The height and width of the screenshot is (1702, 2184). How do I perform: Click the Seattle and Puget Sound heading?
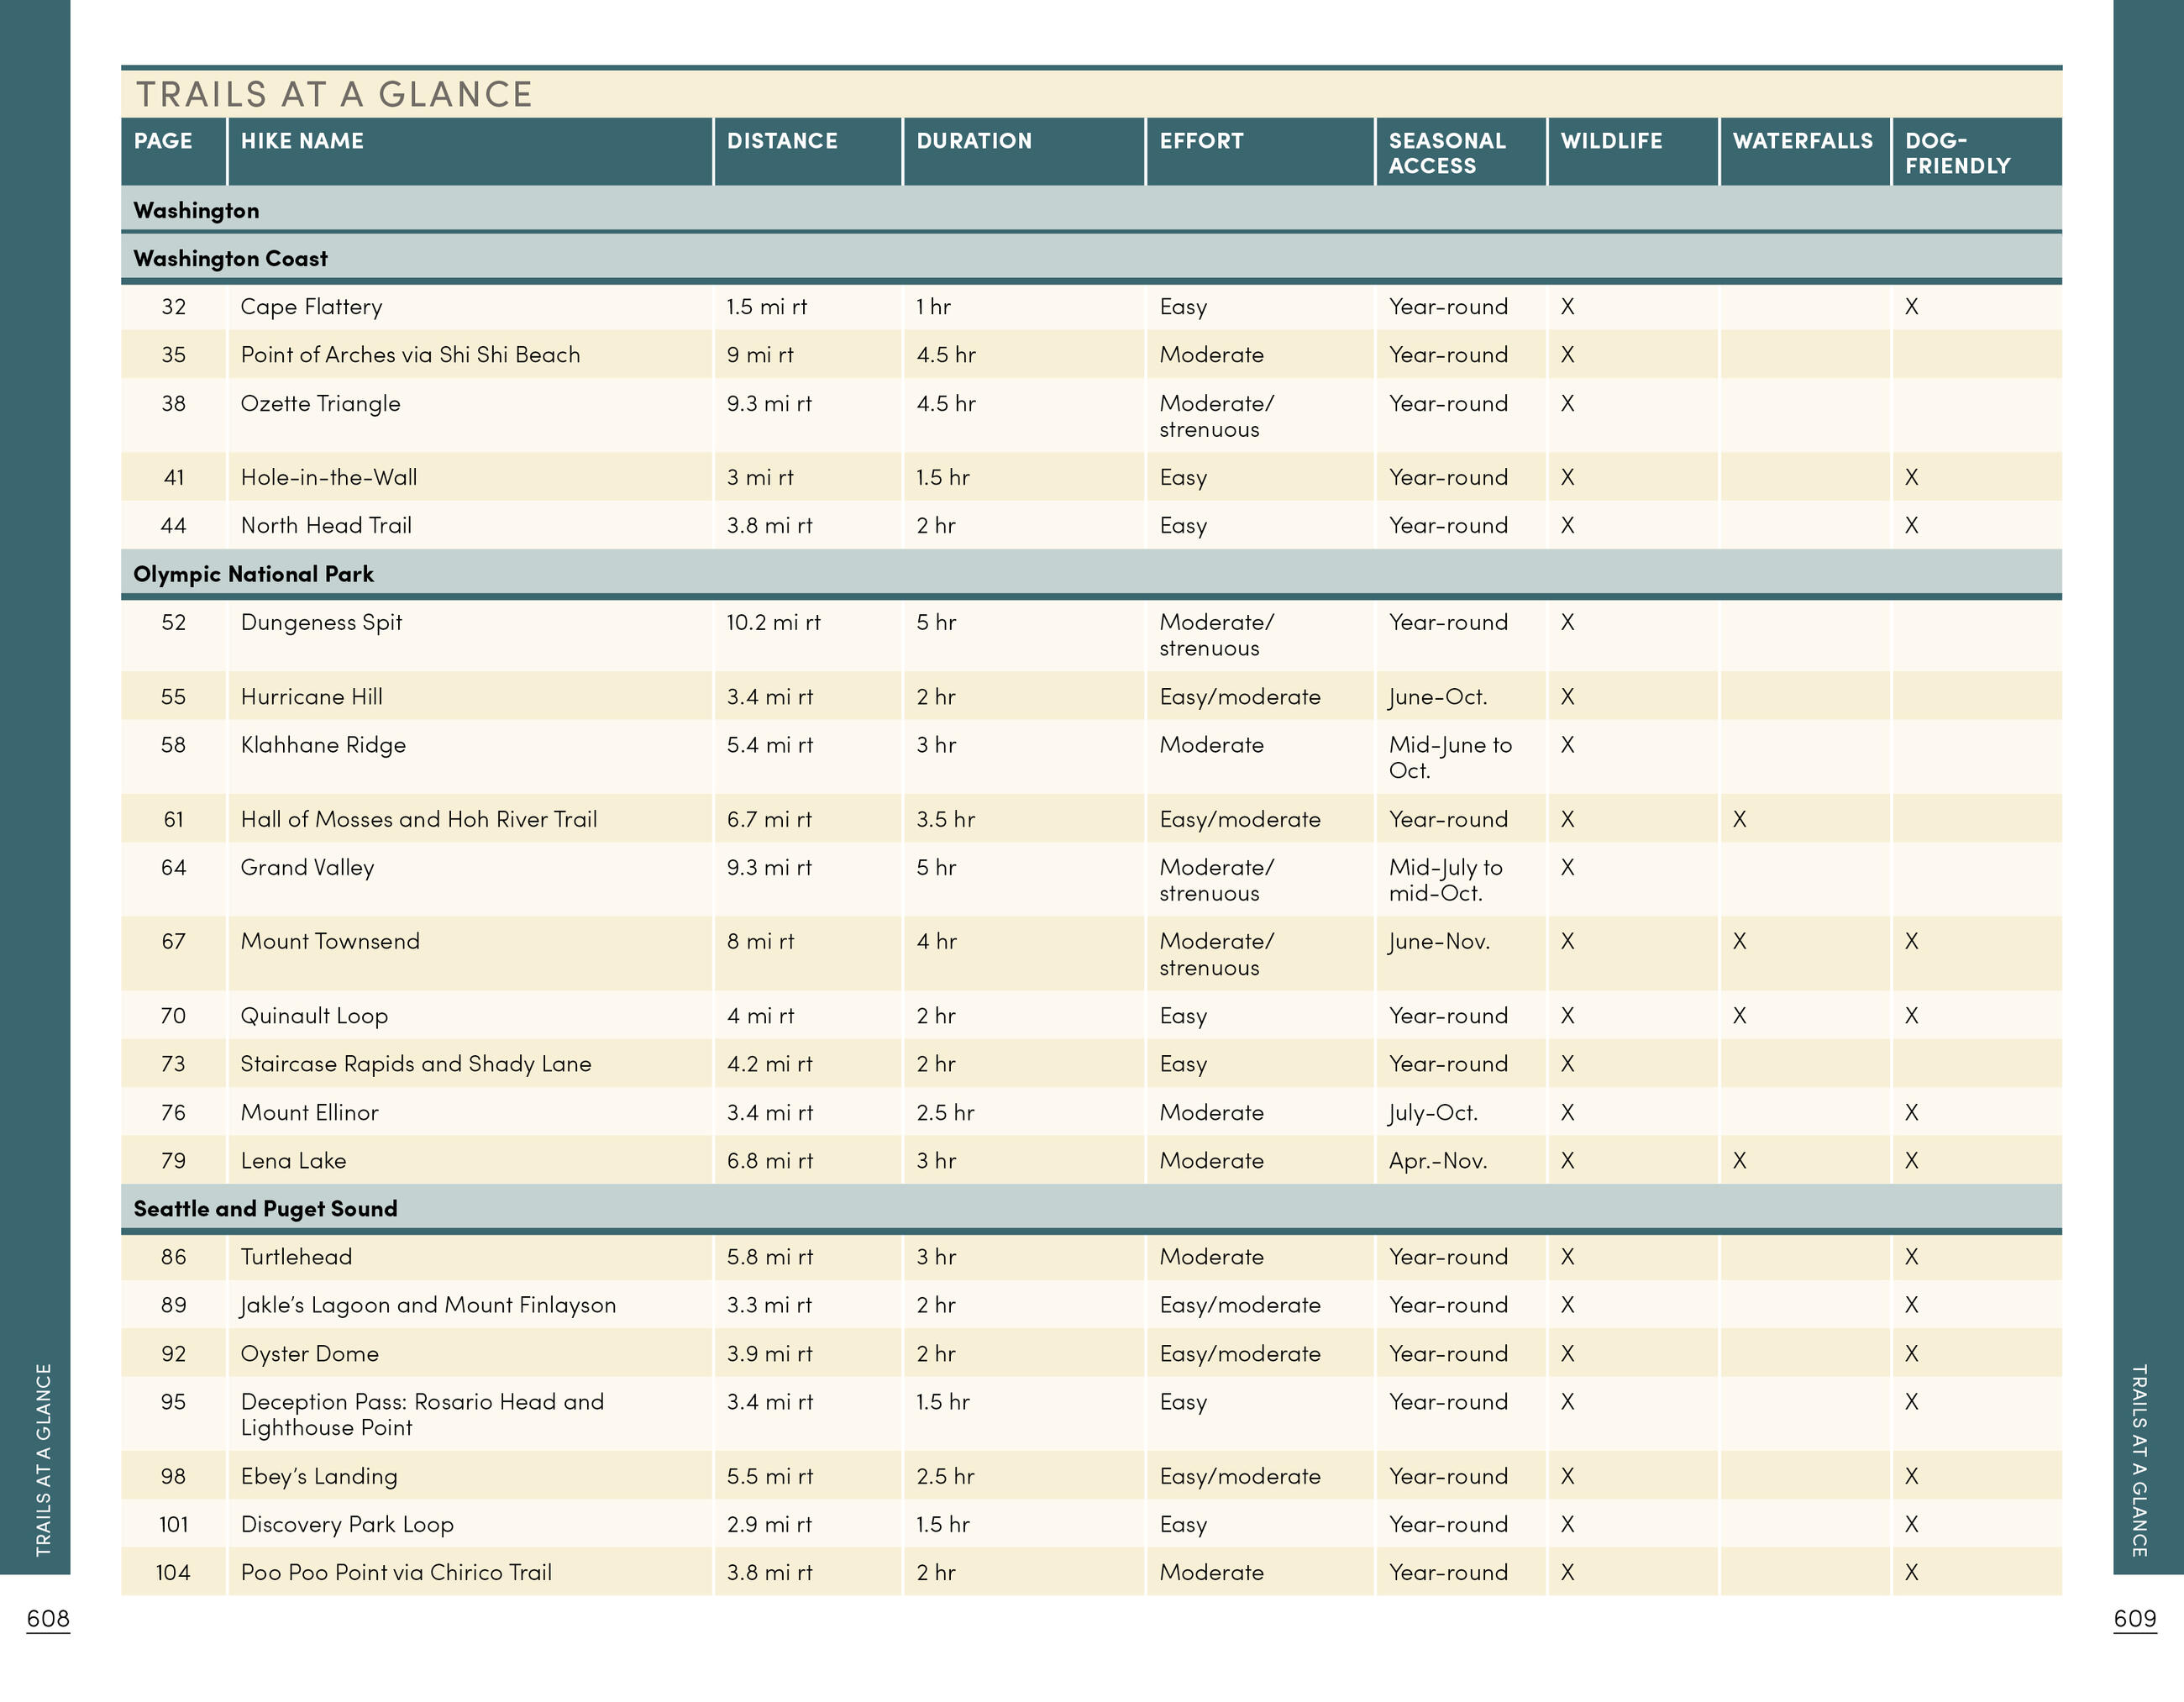[265, 1208]
